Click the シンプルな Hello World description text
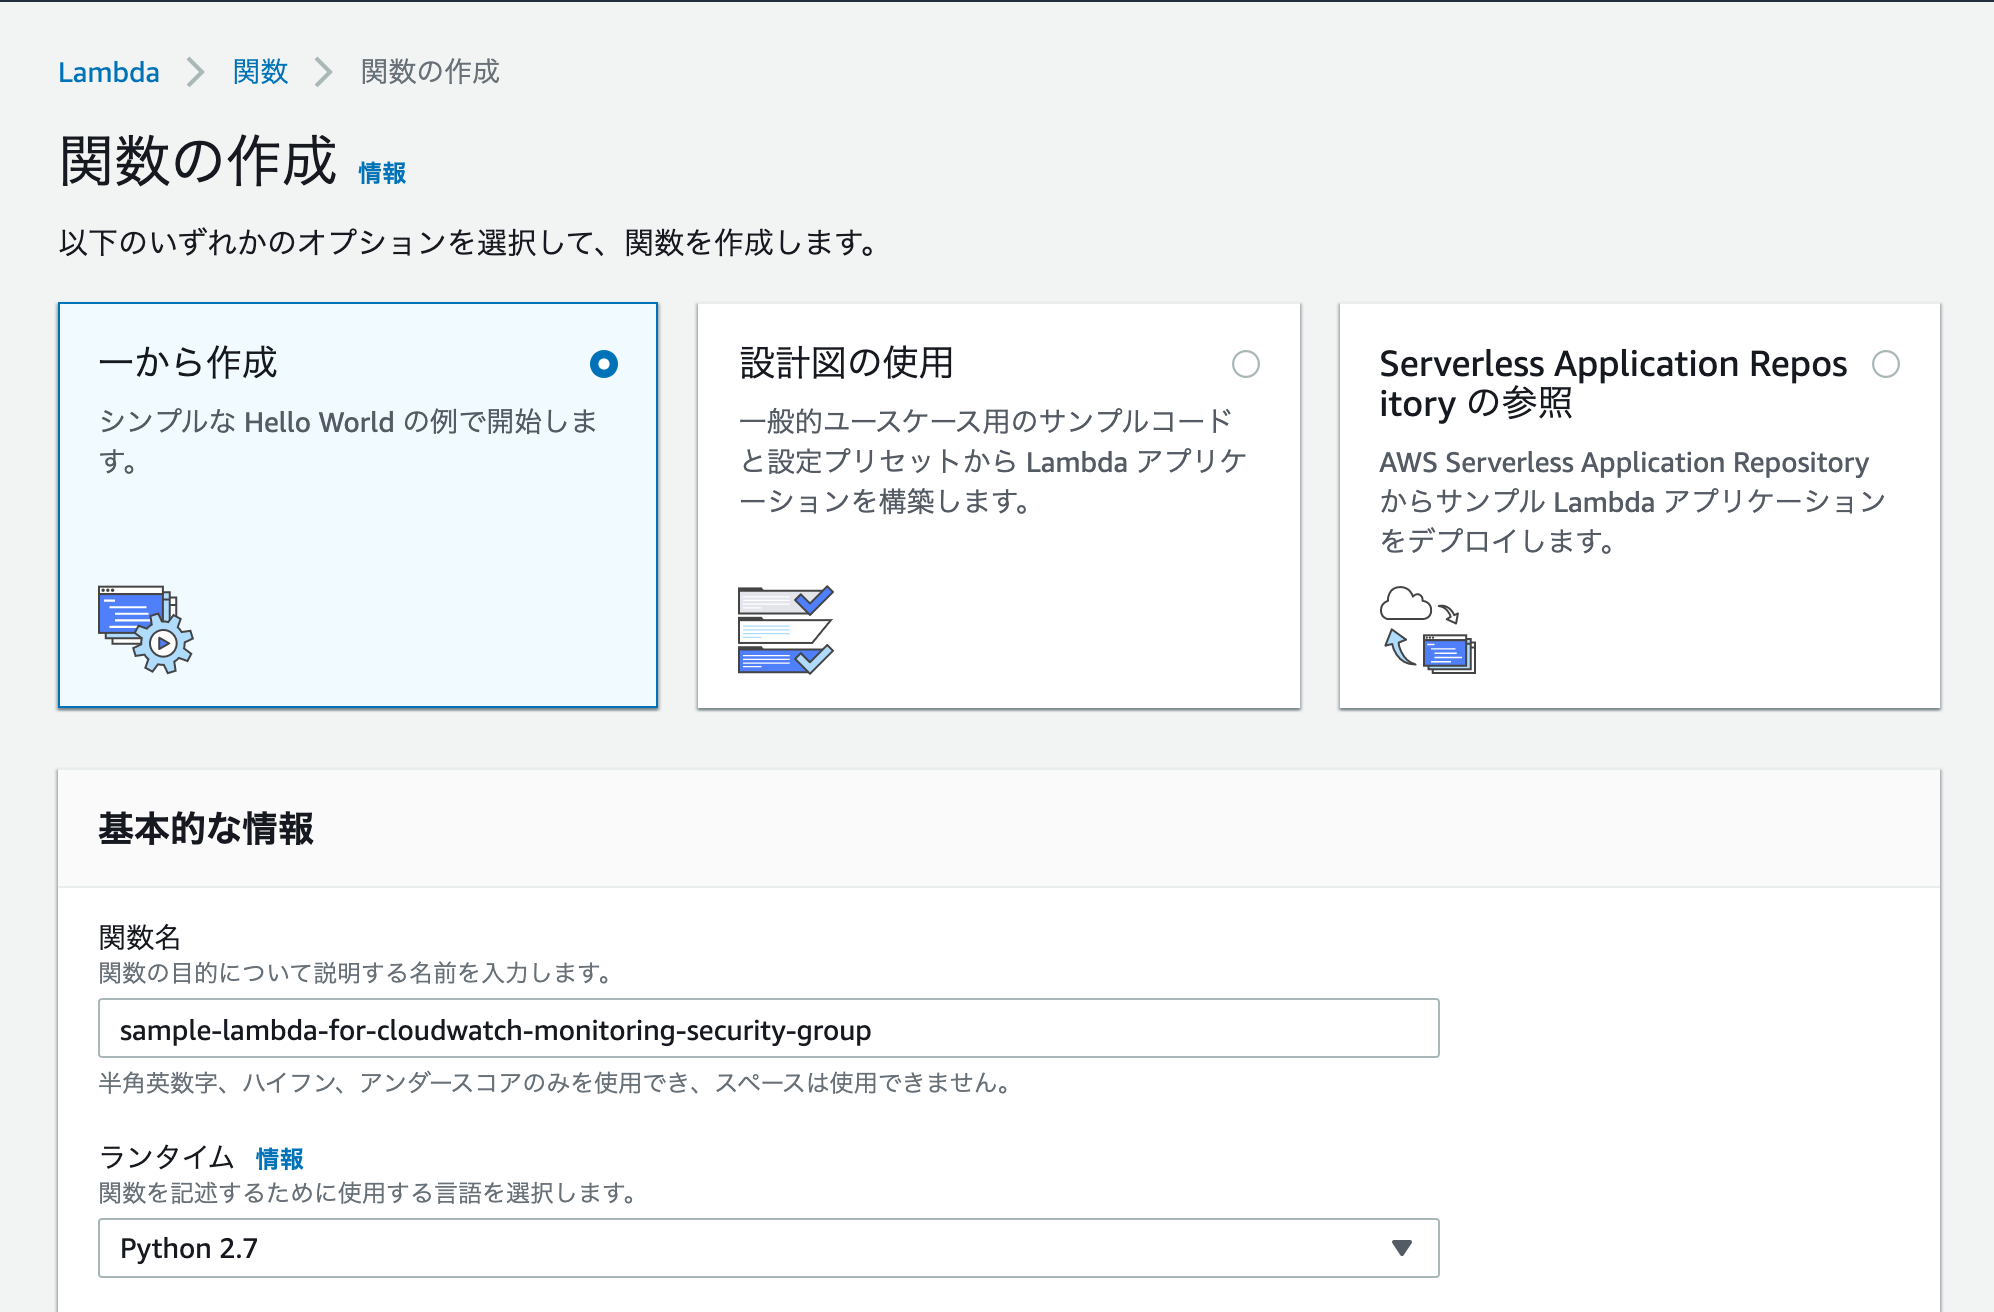Image resolution: width=1994 pixels, height=1312 pixels. (348, 441)
